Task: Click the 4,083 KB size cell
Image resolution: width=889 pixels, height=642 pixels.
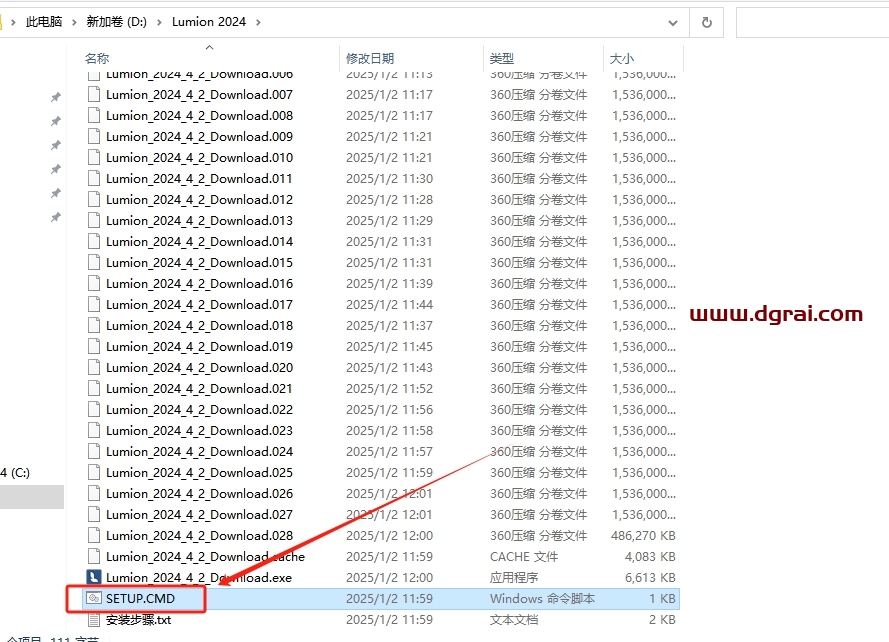Action: click(650, 556)
